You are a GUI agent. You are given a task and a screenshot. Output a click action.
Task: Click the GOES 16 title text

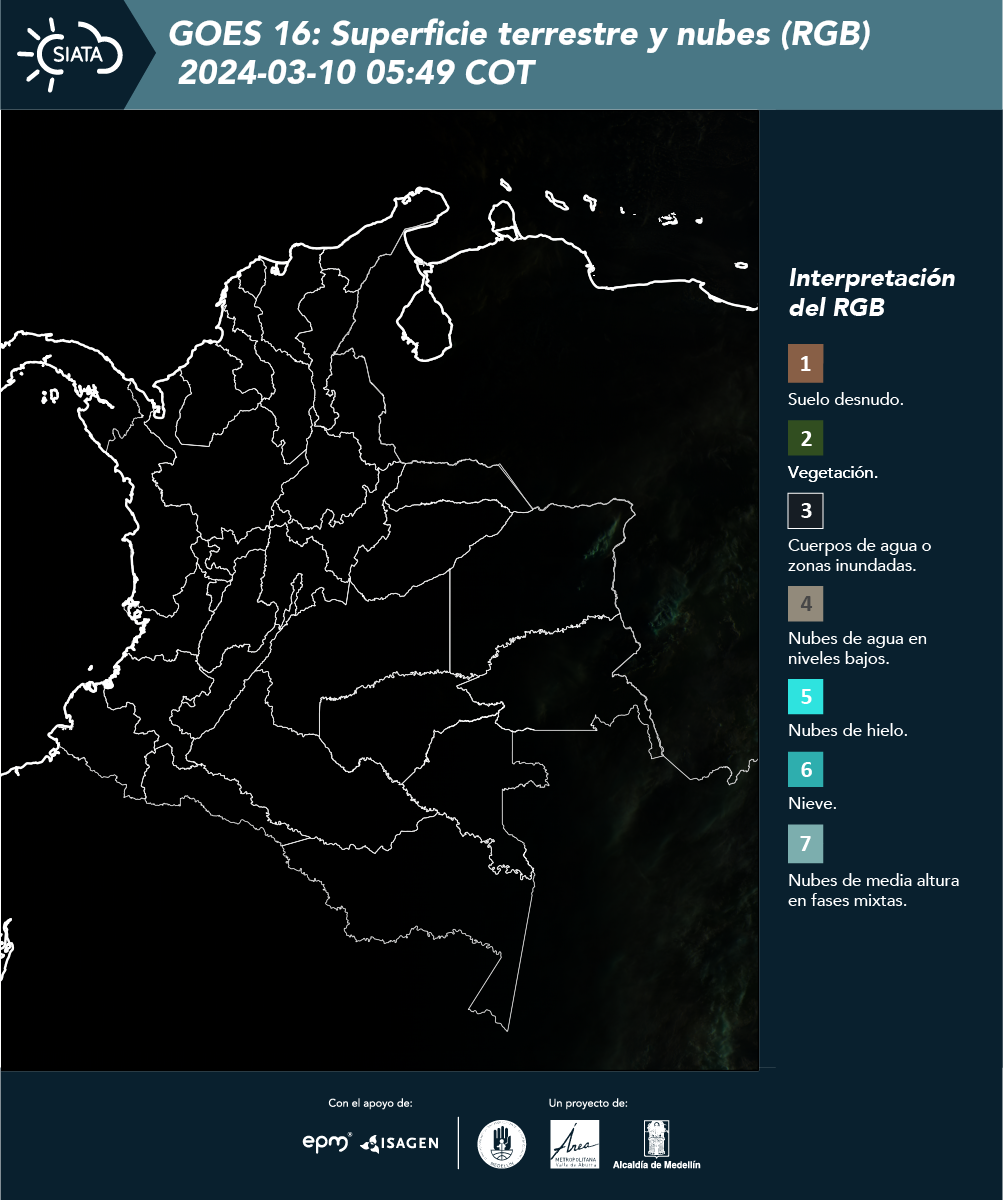(520, 35)
